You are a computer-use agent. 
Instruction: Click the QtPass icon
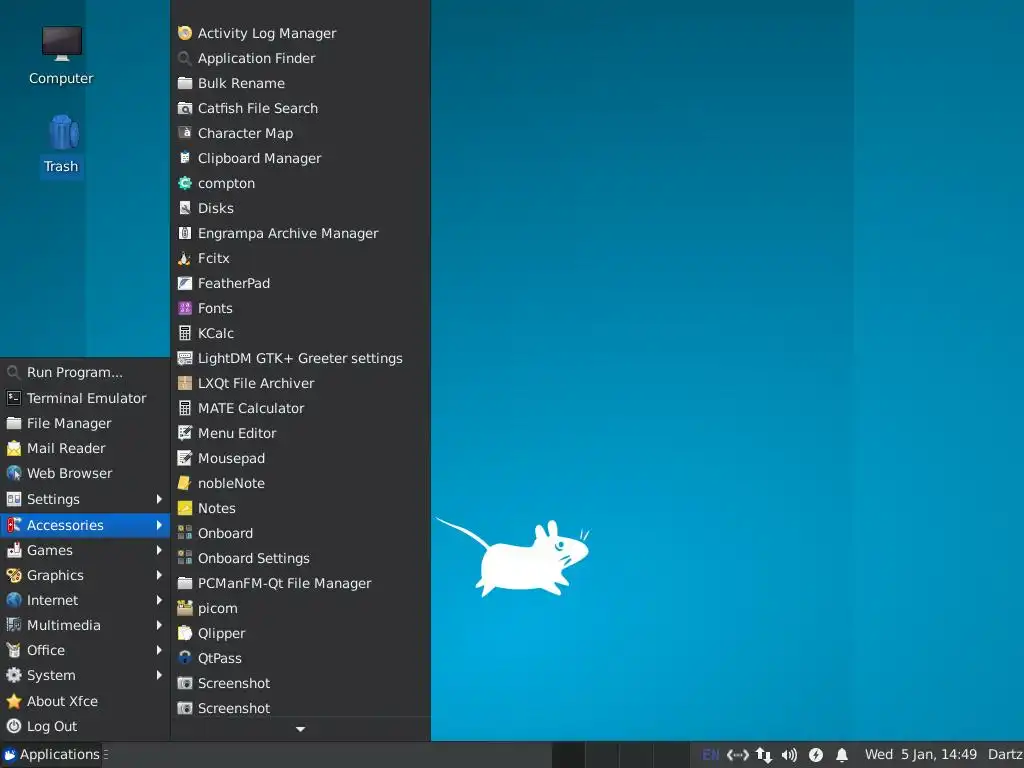(185, 658)
